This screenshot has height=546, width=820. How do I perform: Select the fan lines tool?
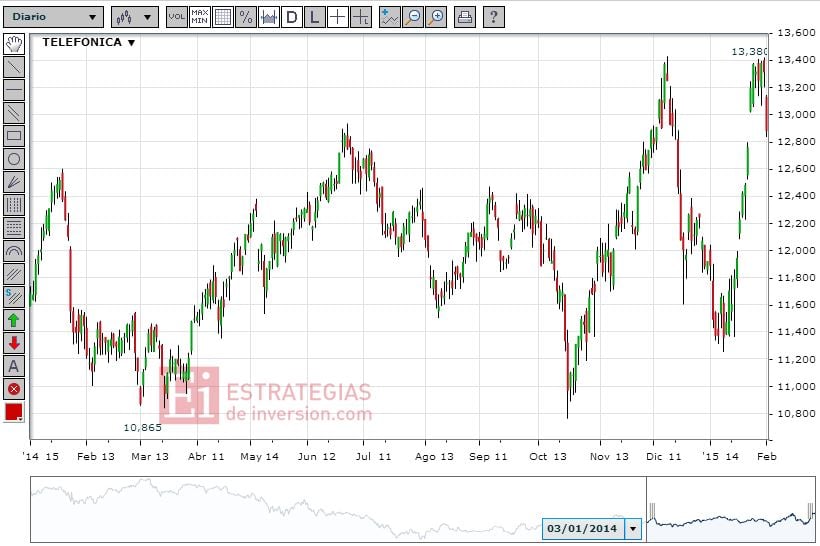click(14, 182)
